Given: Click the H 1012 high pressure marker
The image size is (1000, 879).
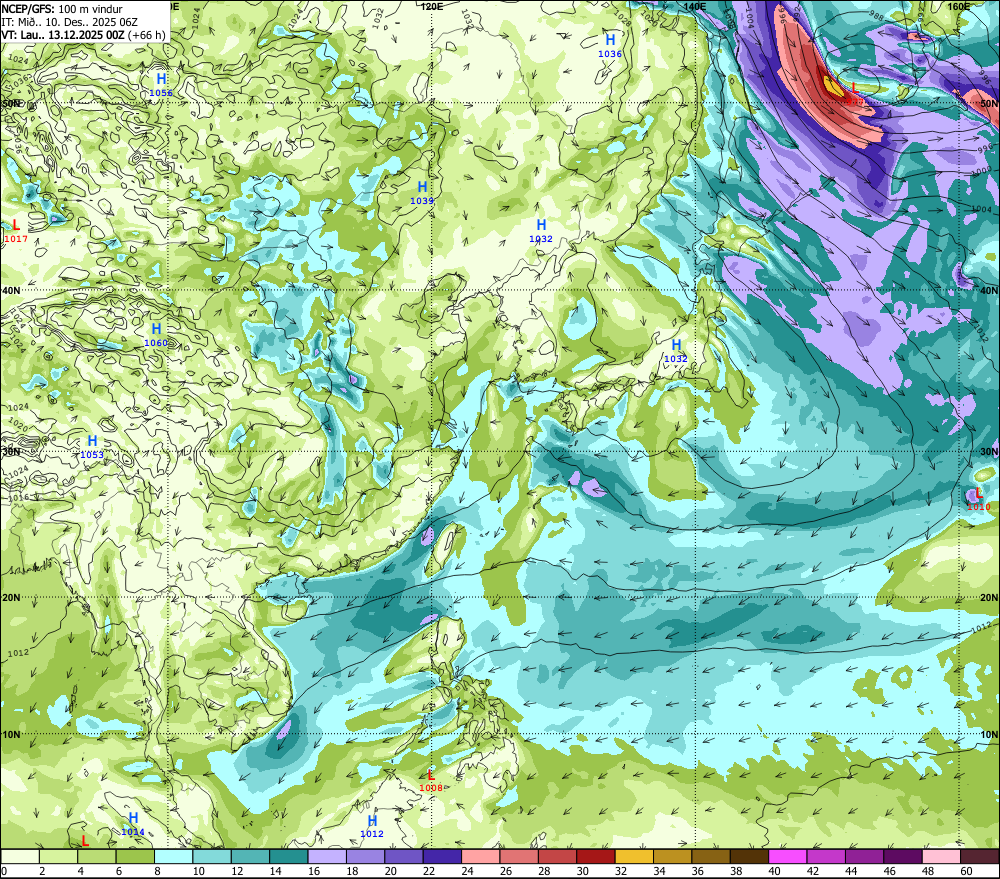Looking at the screenshot, I should click(372, 826).
